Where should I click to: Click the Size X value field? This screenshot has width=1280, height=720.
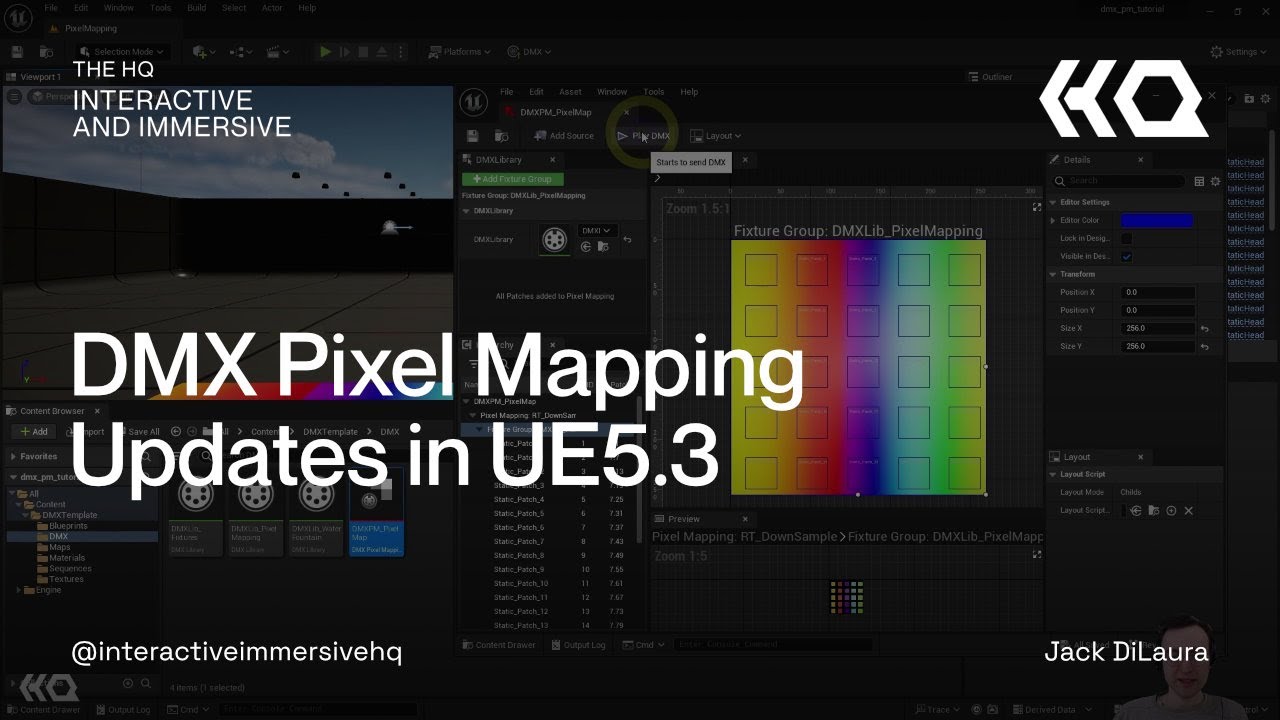tap(1158, 328)
